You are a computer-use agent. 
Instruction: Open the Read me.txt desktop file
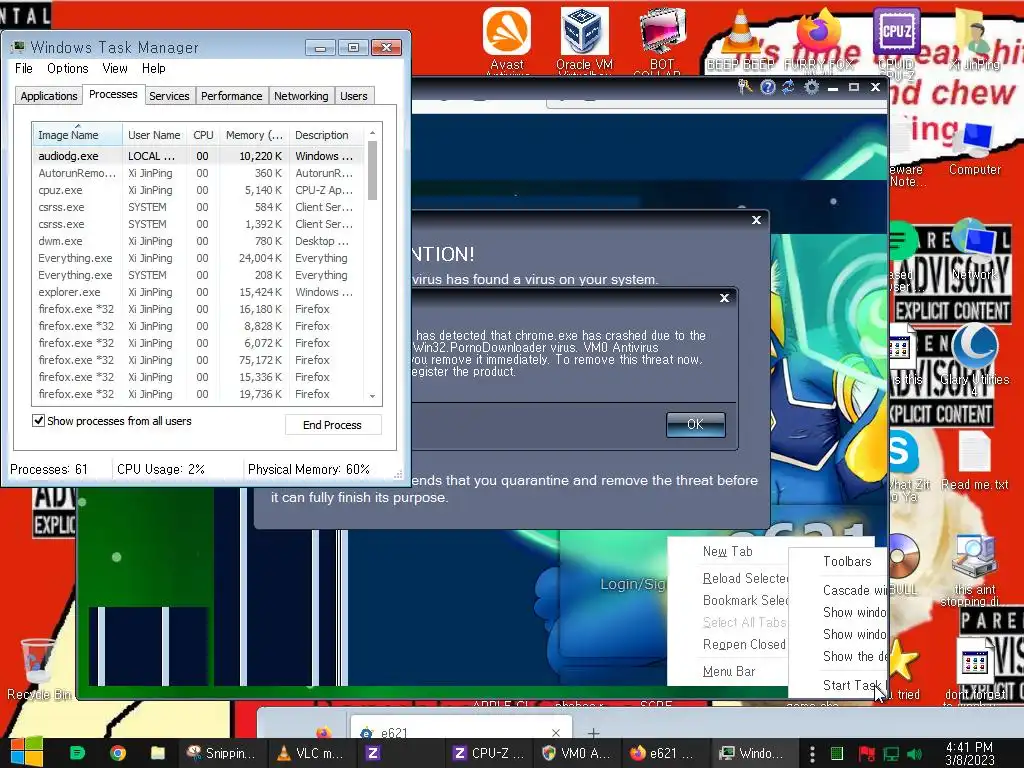click(x=974, y=460)
